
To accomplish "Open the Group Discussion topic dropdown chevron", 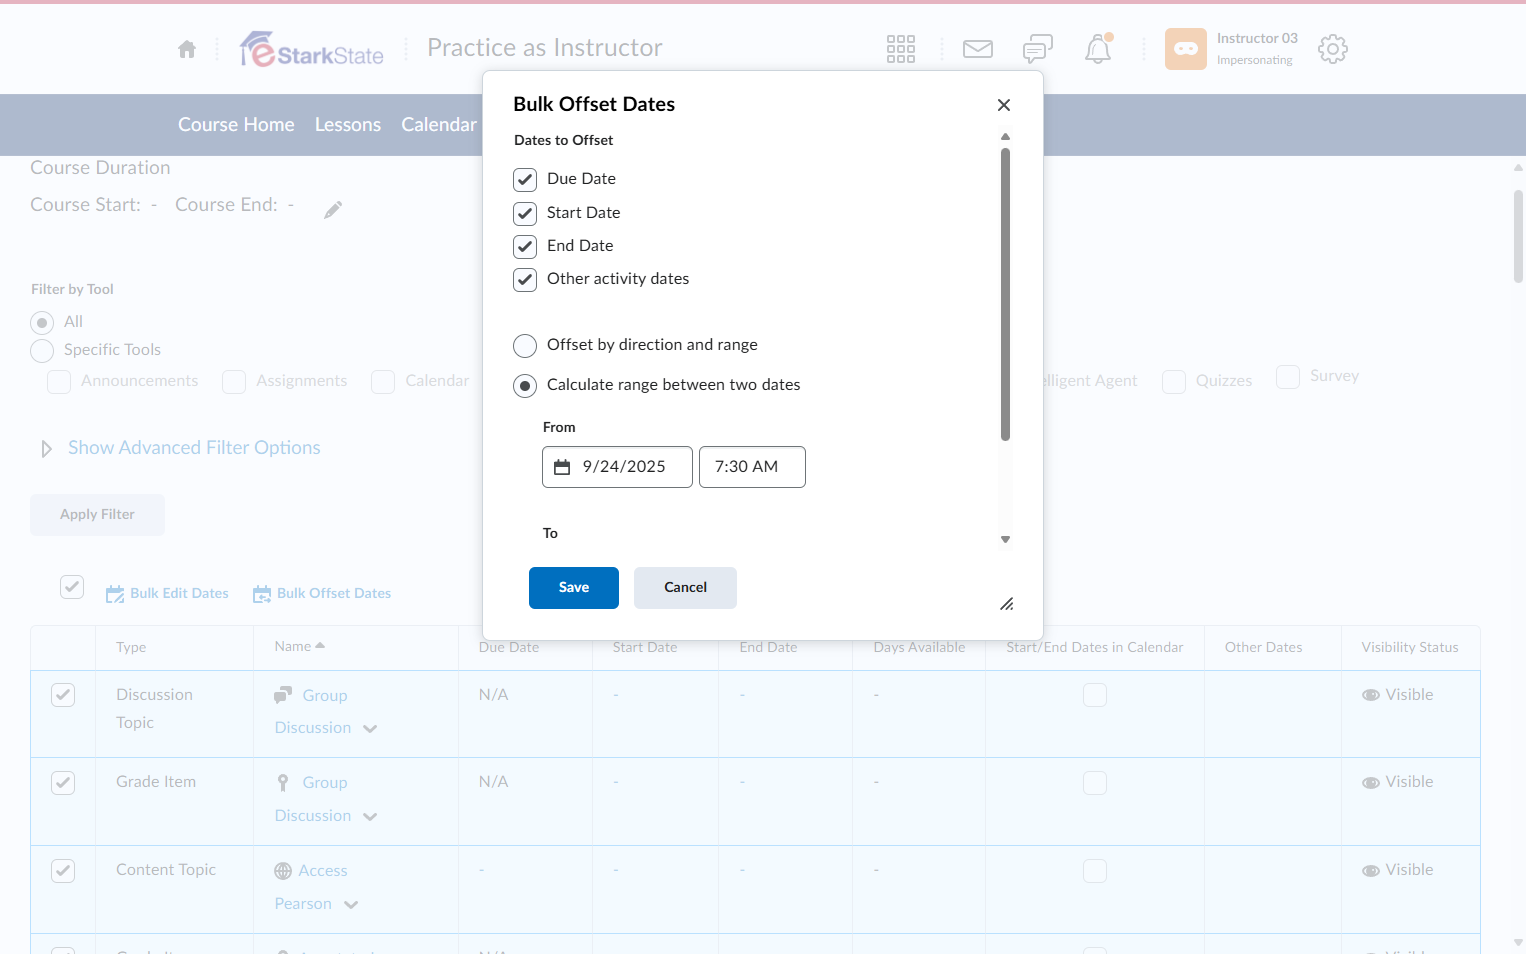I will point(370,729).
